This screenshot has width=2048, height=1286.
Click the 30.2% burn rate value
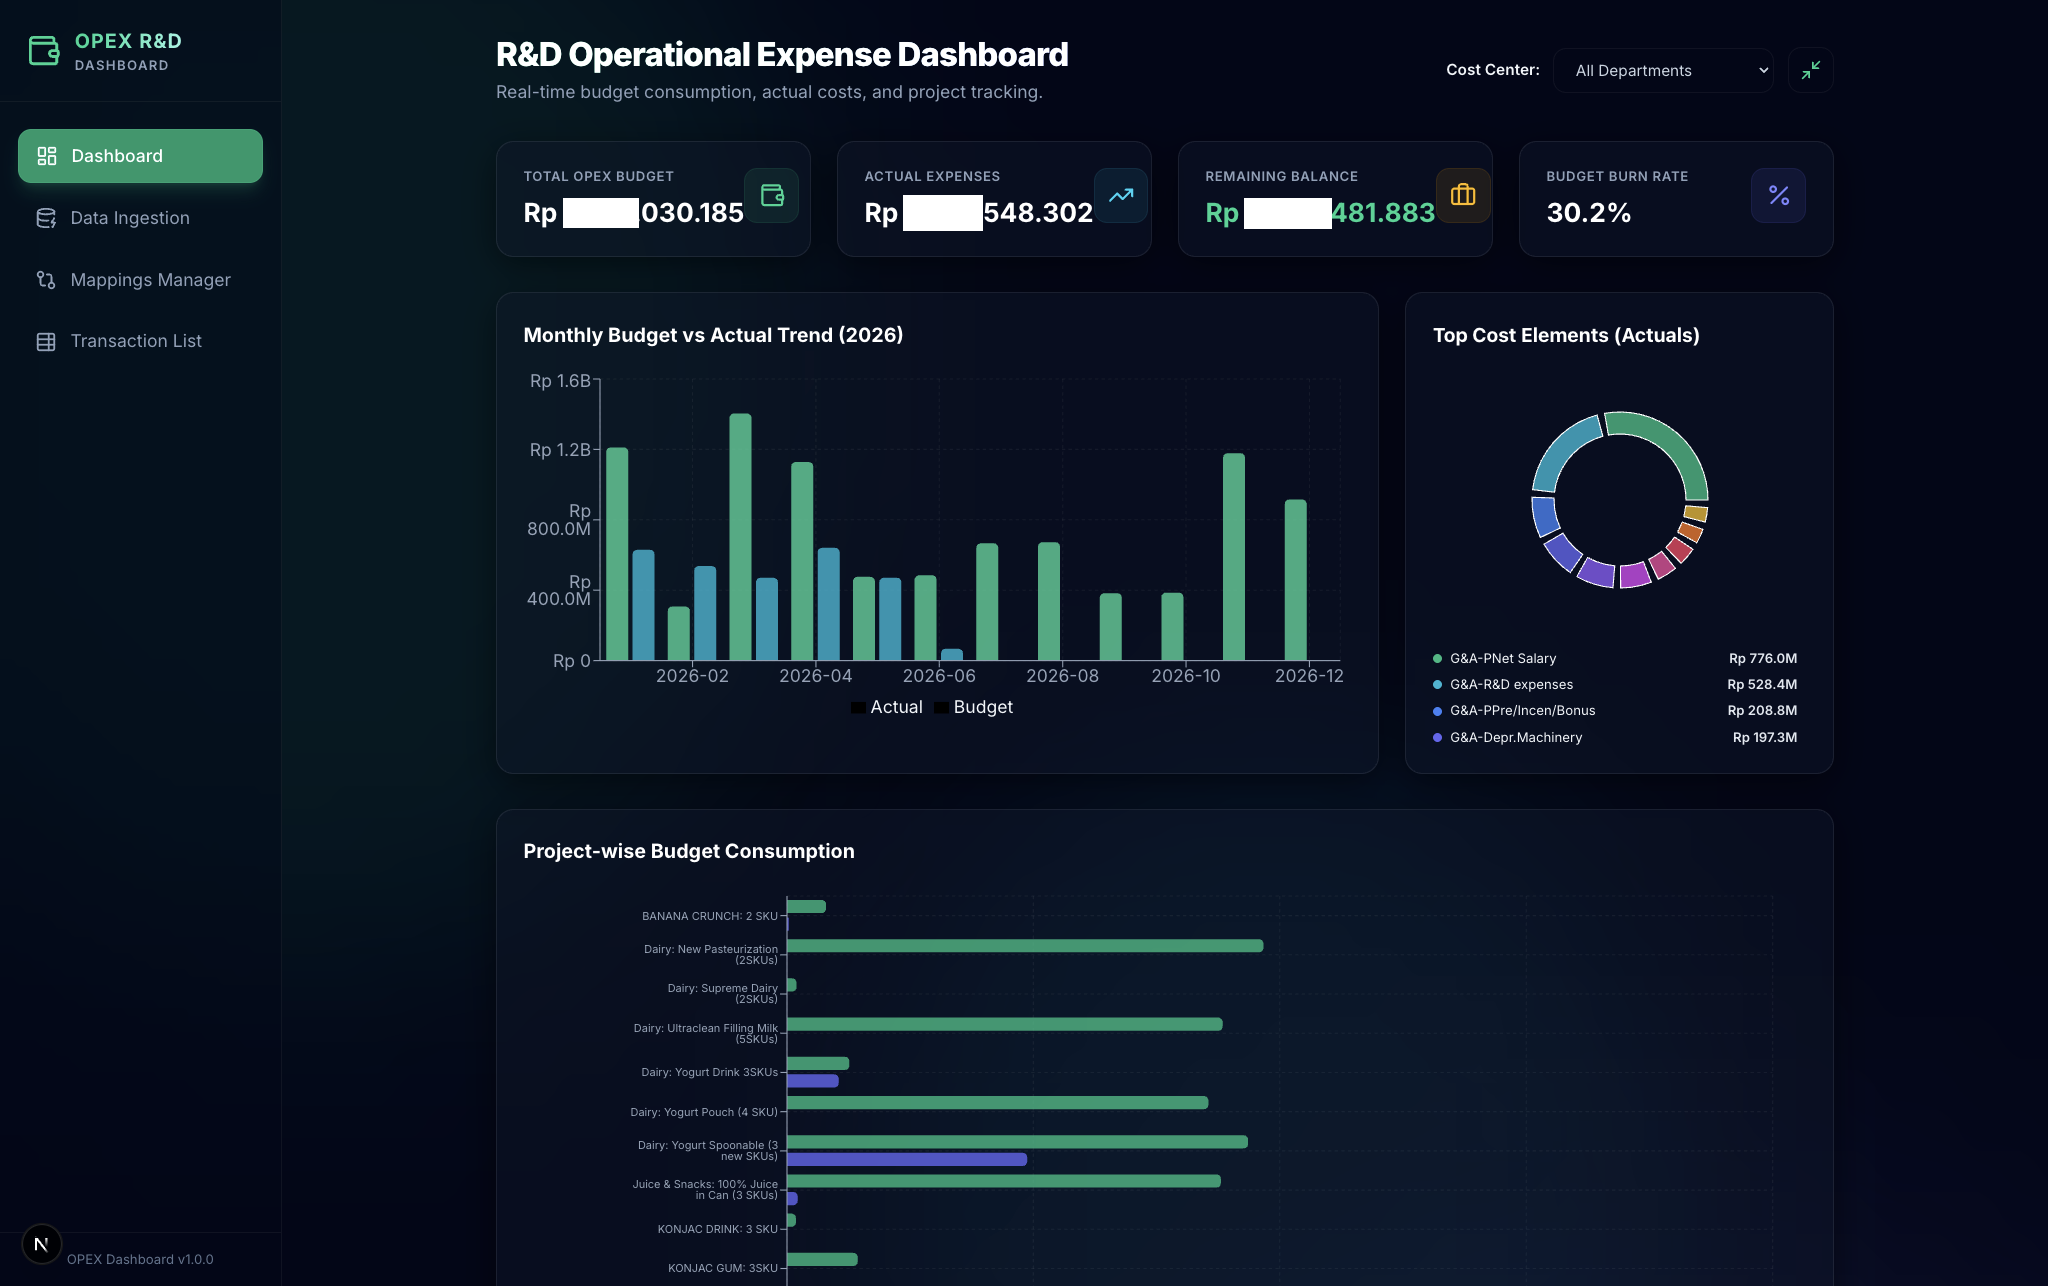(x=1588, y=212)
